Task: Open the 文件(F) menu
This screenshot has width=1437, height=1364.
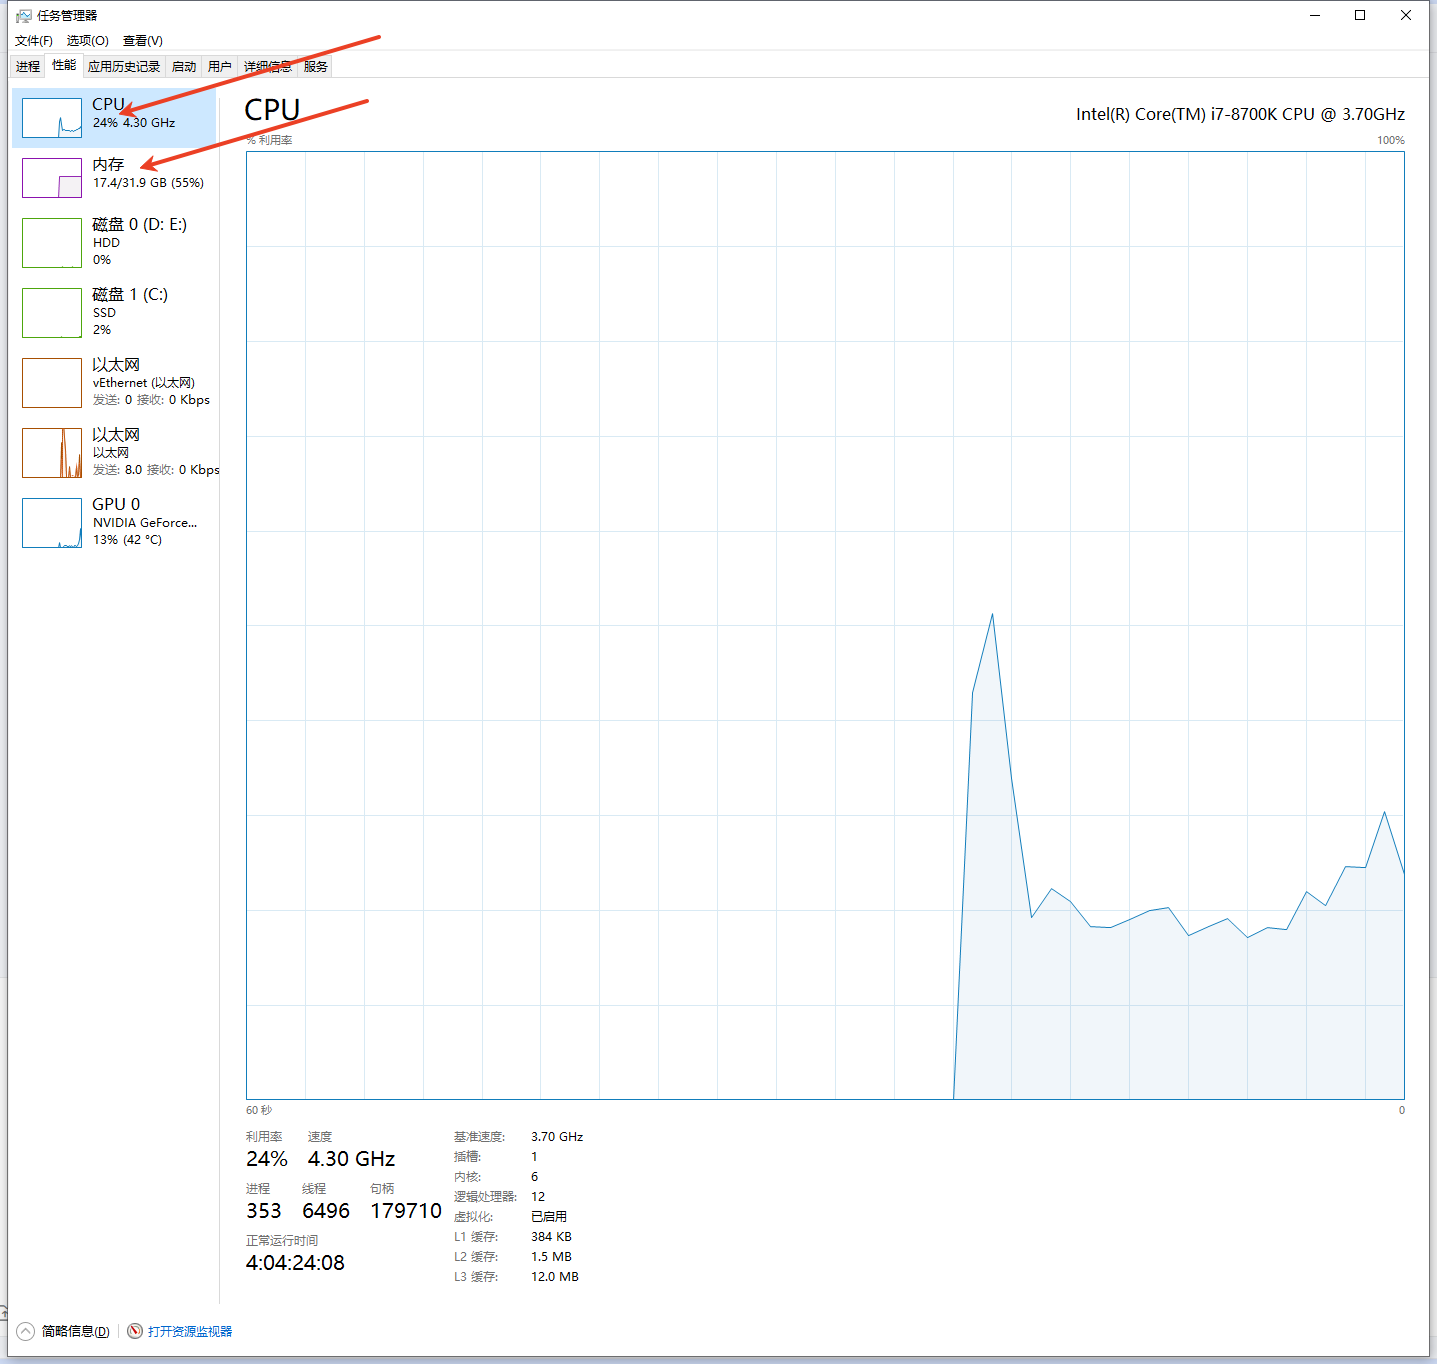Action: click(34, 41)
